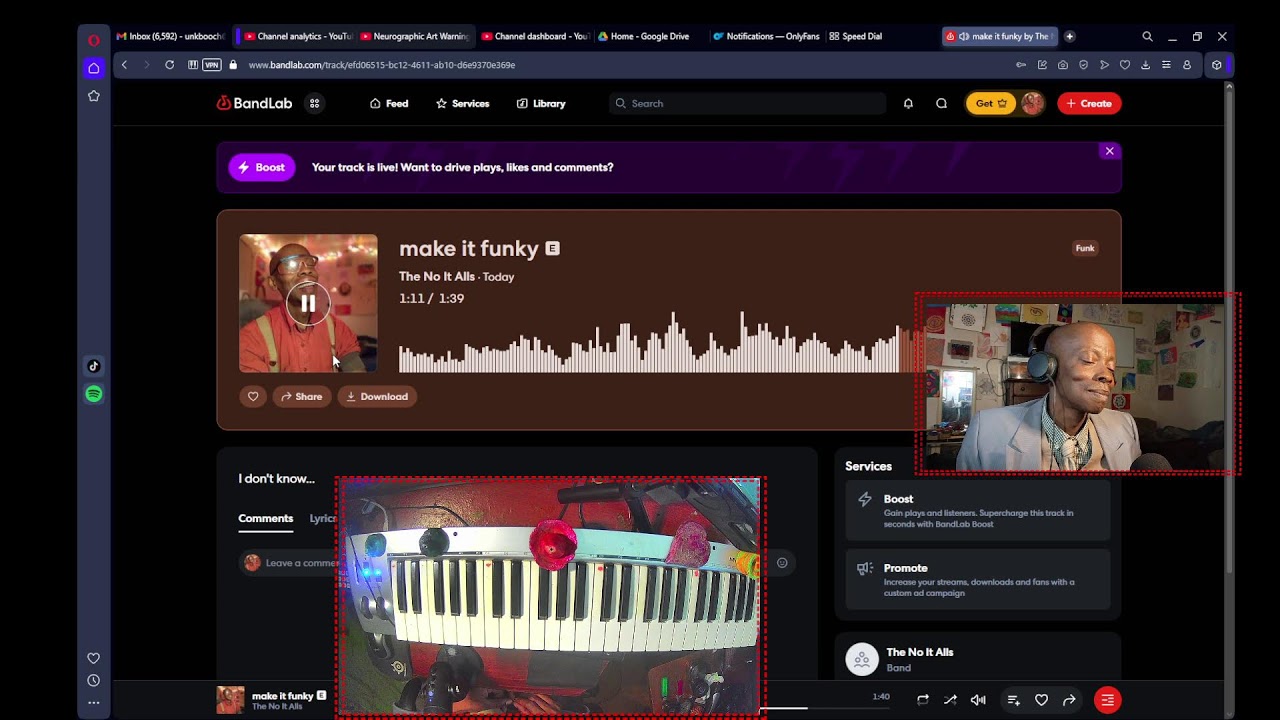This screenshot has width=1280, height=720.
Task: Go back to the previous page
Action: coord(124,65)
